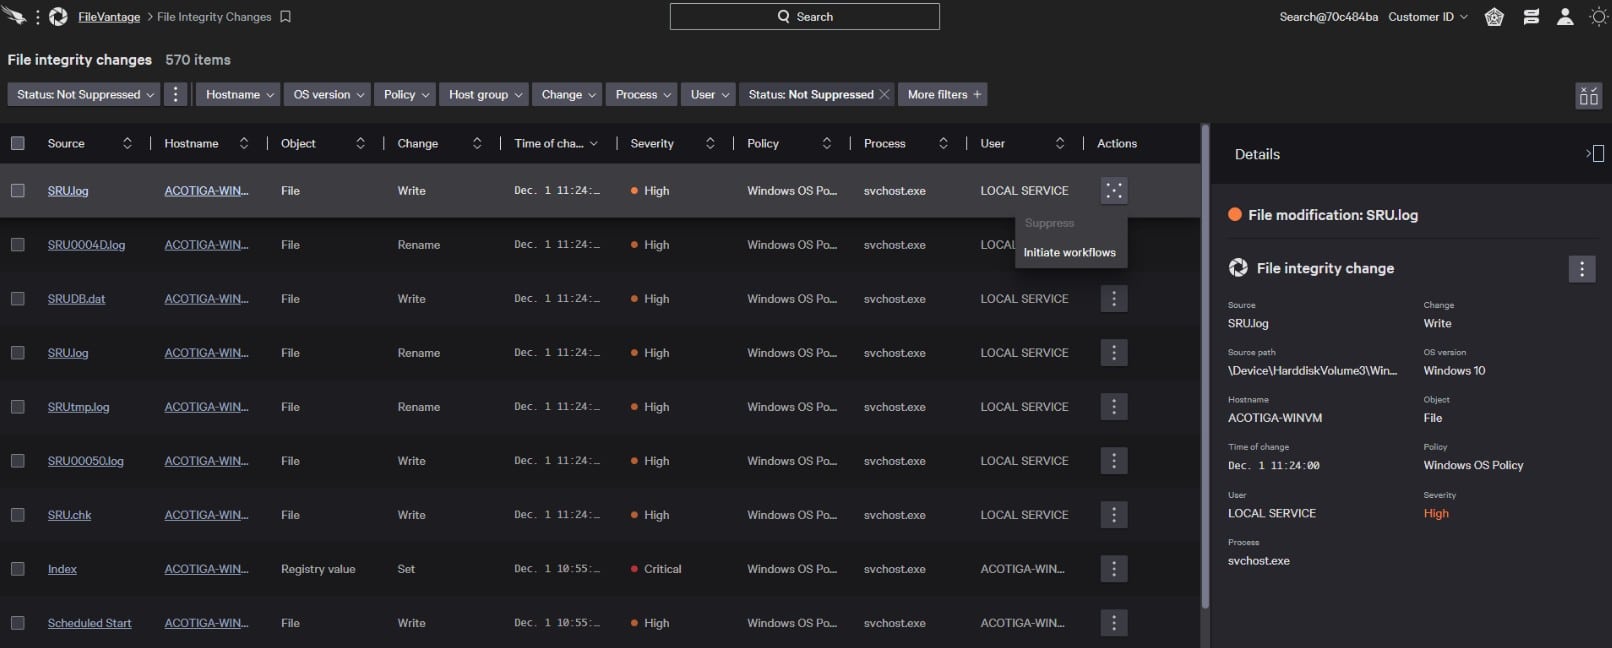This screenshot has height=648, width=1612.
Task: Open actions menu for SRU00050.log row
Action: tap(1114, 461)
